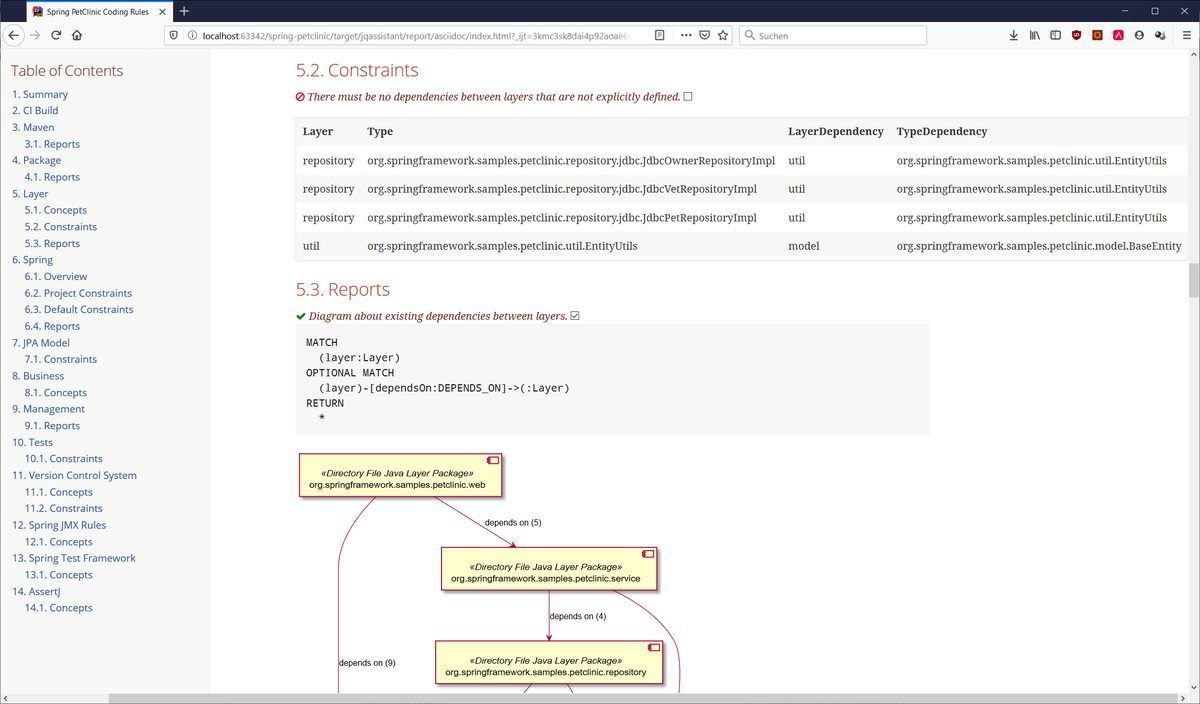Bookmark this page with the star
1200x704 pixels.
[x=722, y=35]
